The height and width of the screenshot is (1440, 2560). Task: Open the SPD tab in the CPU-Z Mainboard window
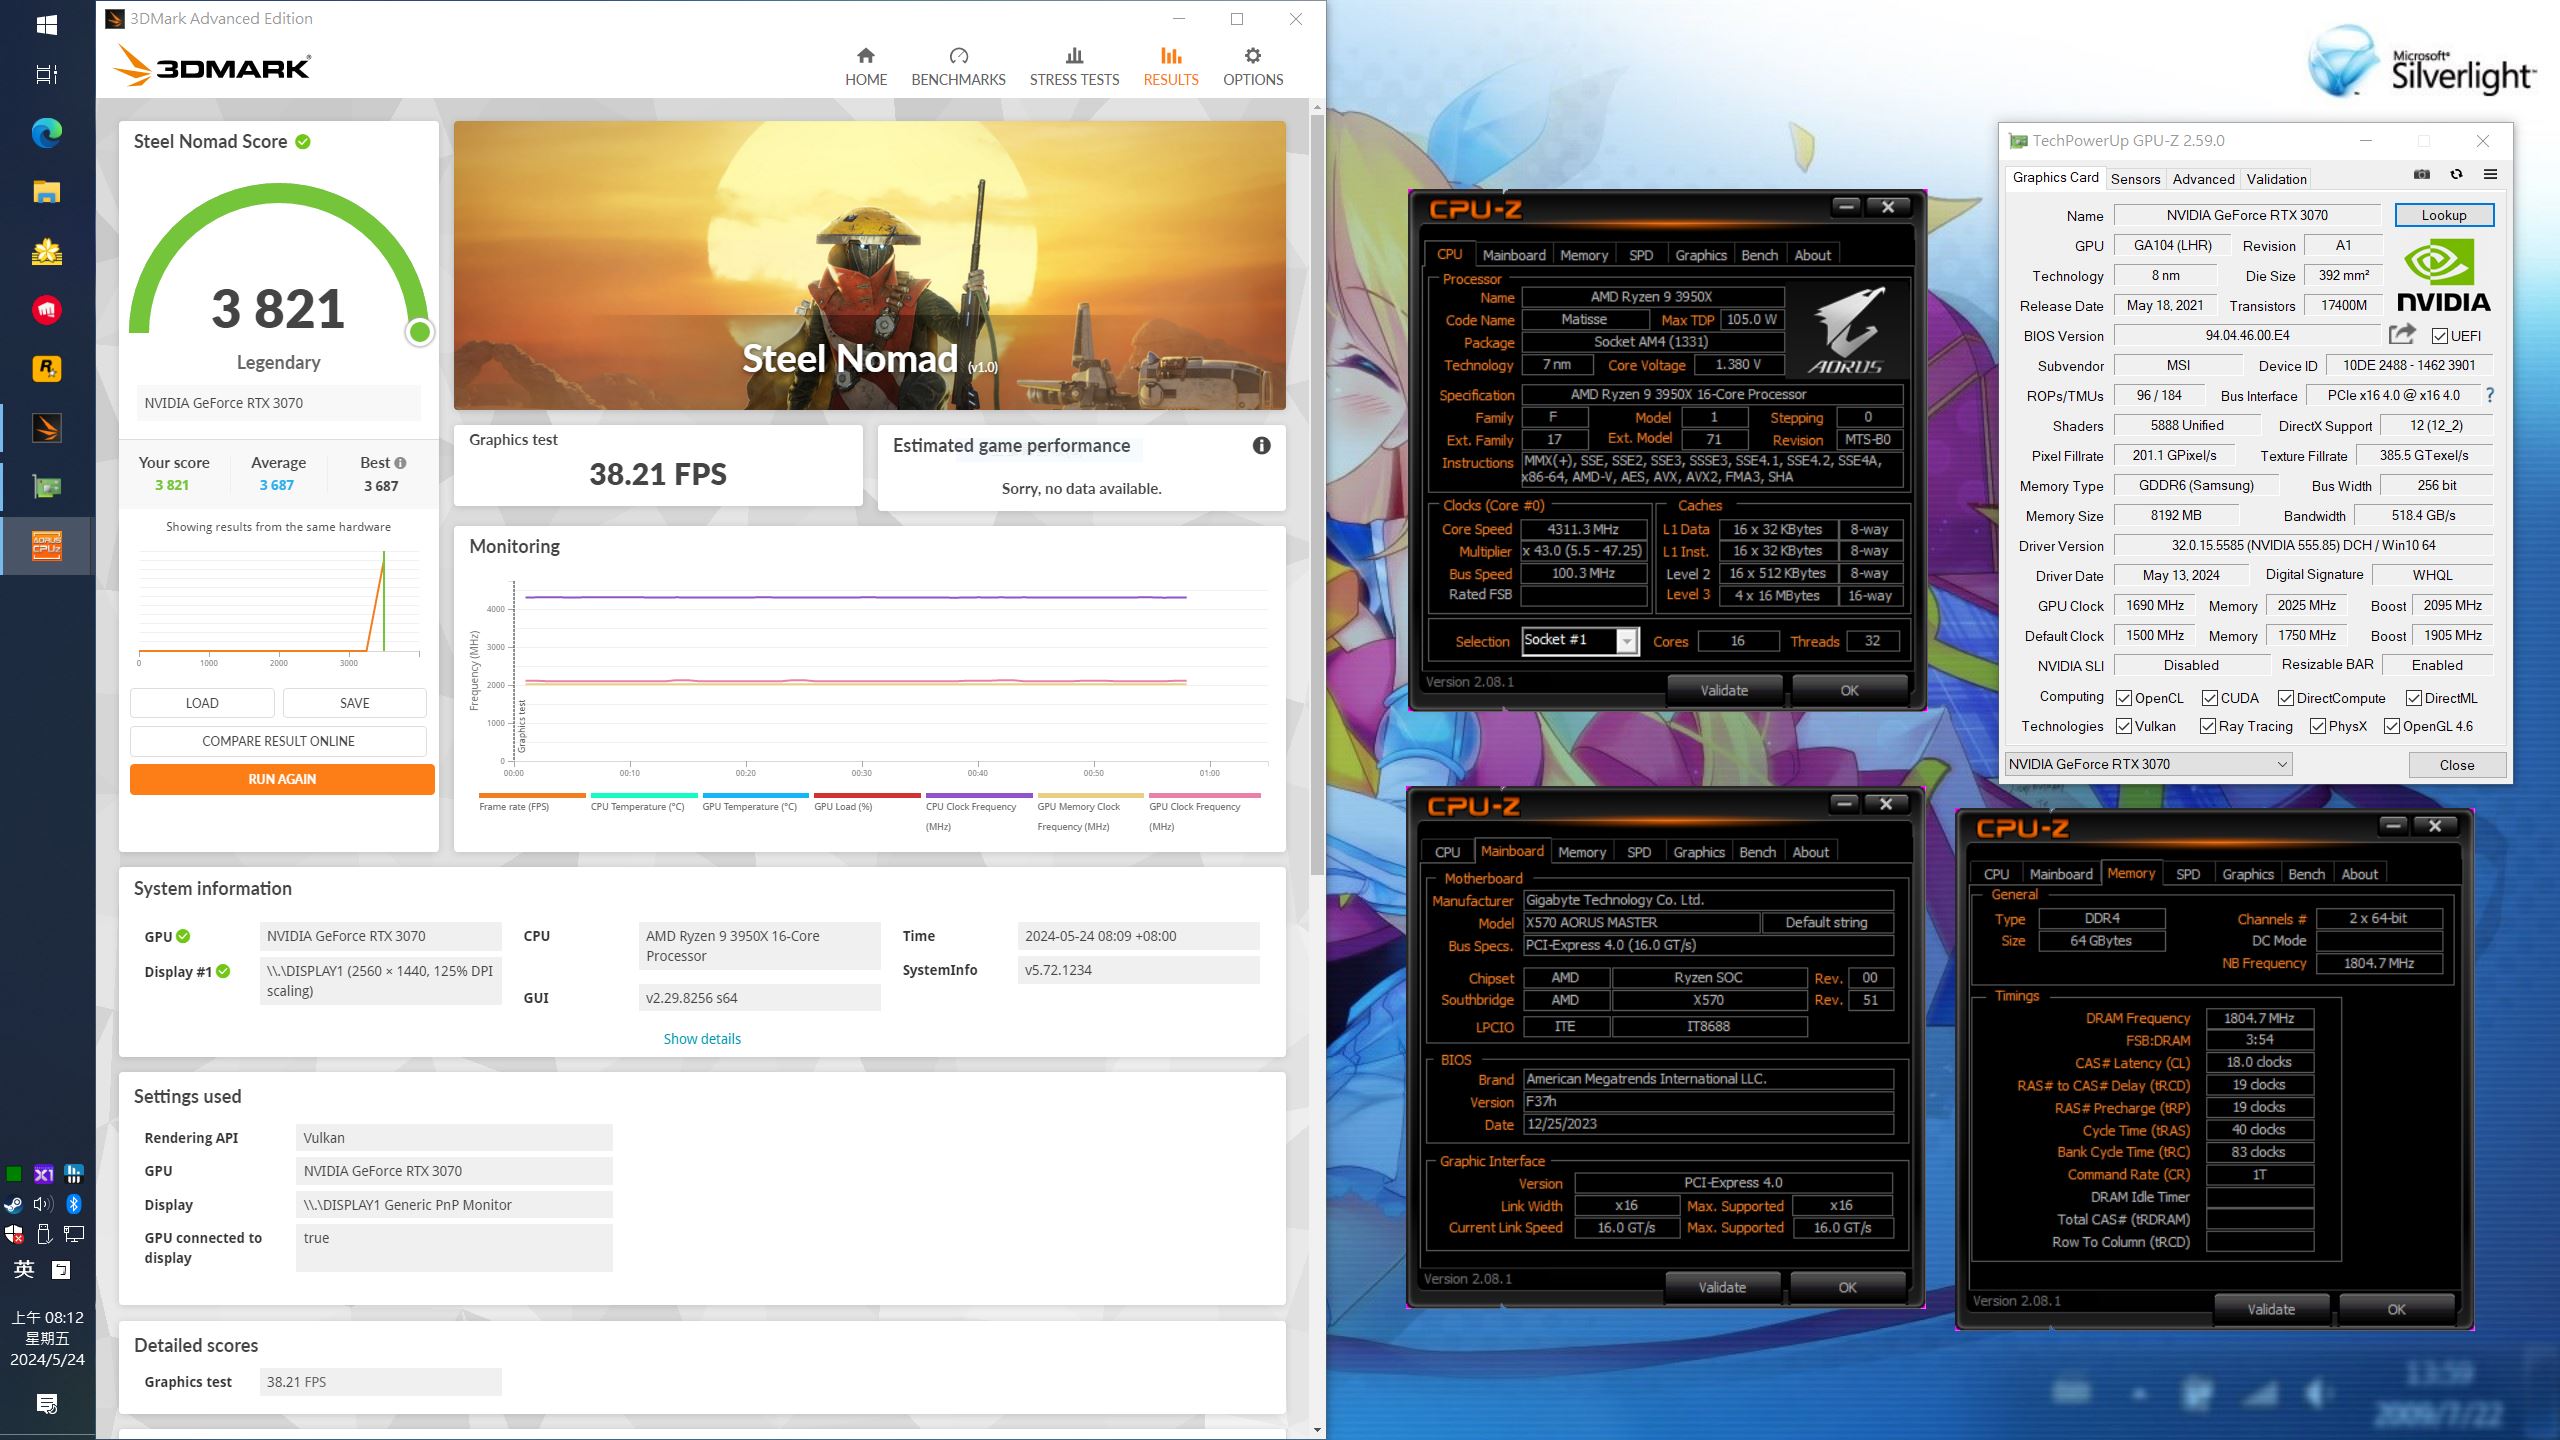pyautogui.click(x=1638, y=852)
